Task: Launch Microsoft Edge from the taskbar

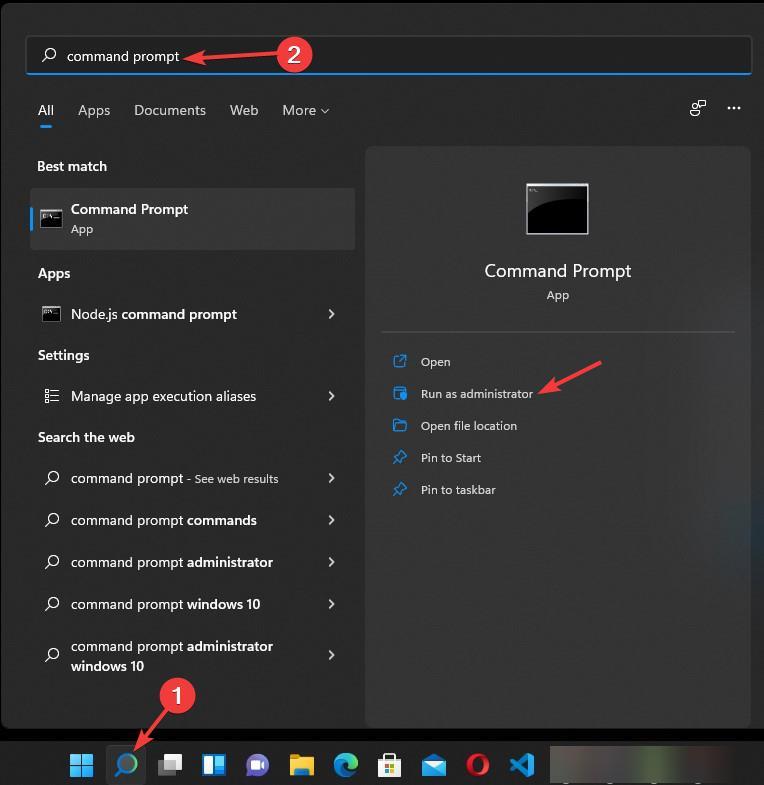Action: coord(345,764)
